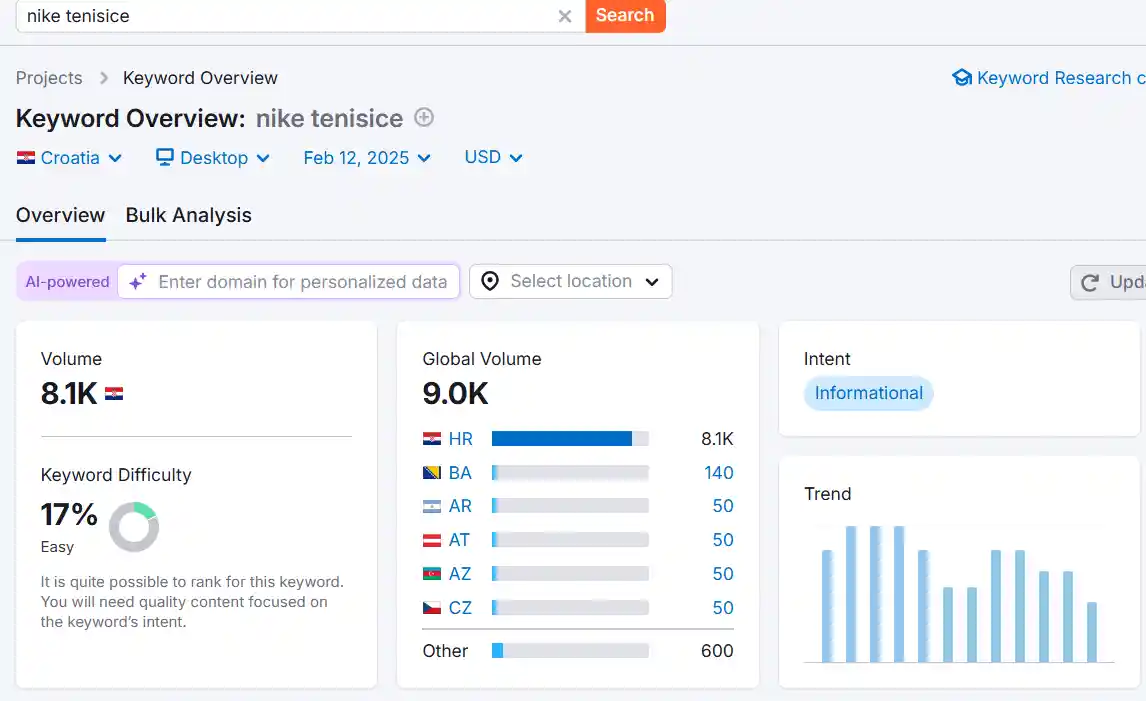
Task: Open the Select location dropdown
Action: pos(571,282)
